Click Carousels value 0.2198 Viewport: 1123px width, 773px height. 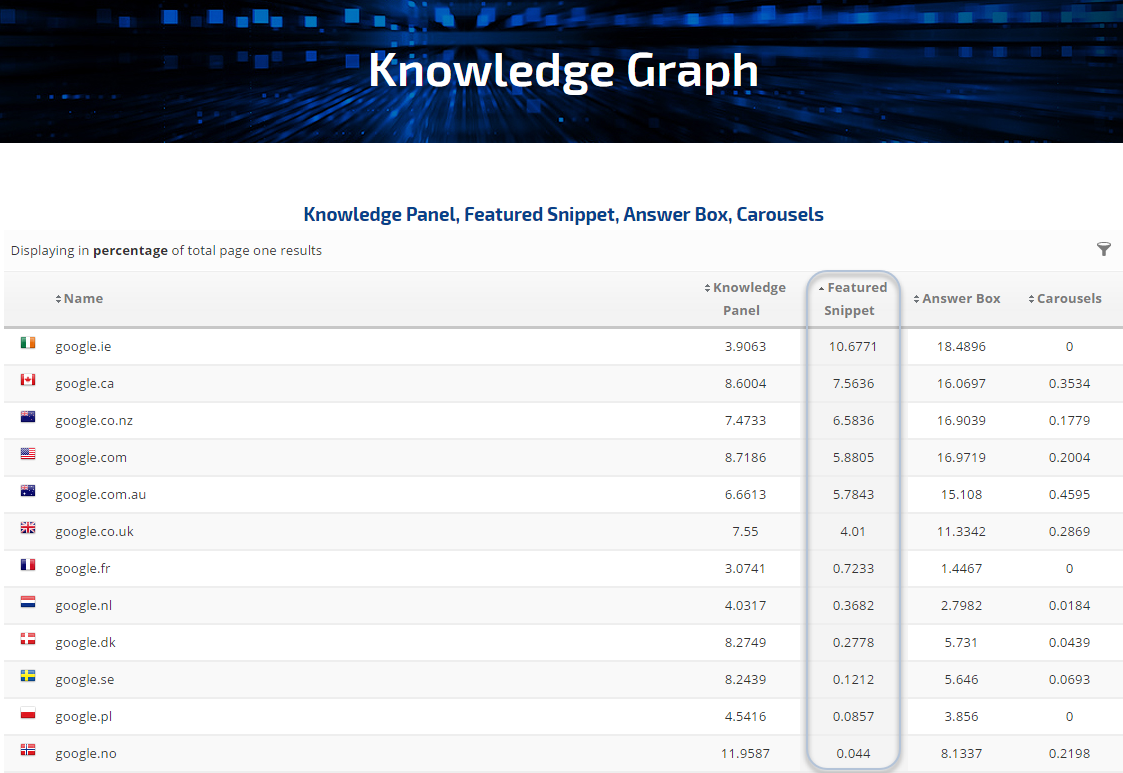point(1069,754)
